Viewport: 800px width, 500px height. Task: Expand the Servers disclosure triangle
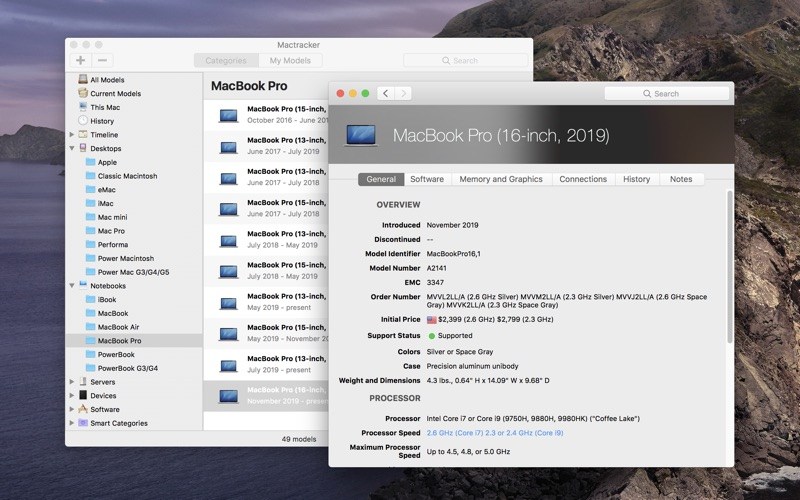point(72,382)
